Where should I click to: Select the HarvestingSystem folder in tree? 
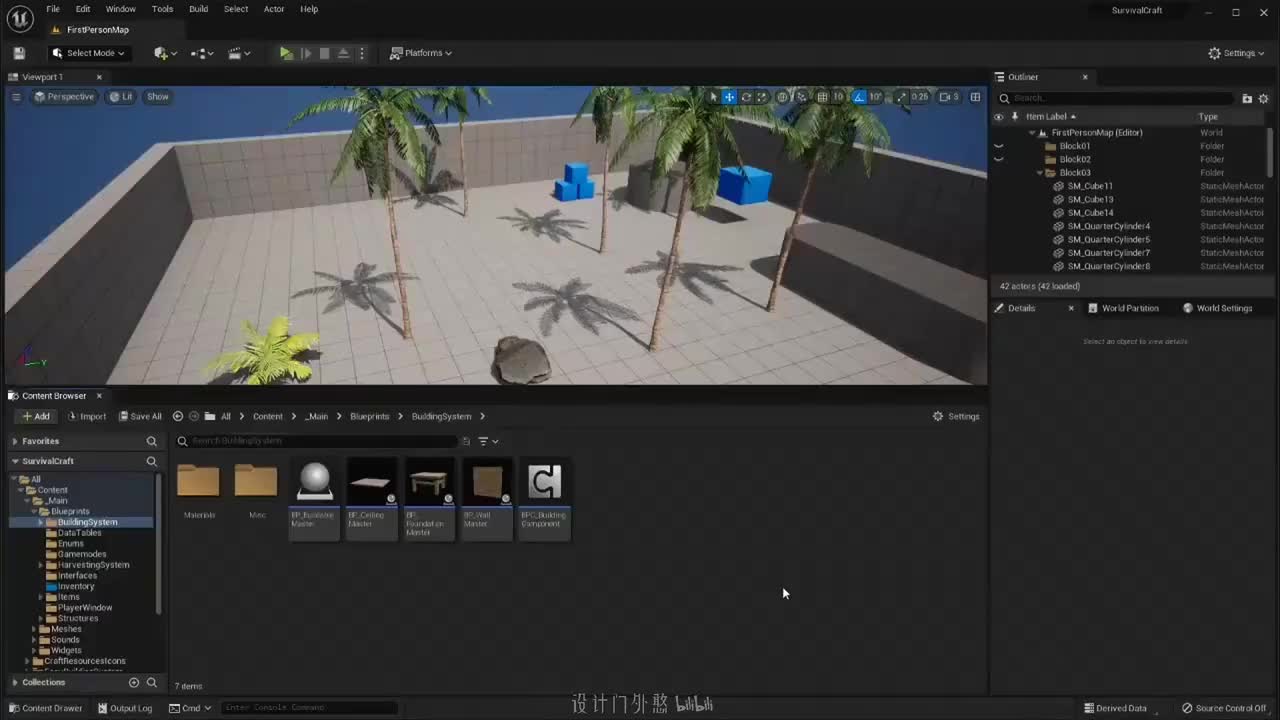pos(93,565)
